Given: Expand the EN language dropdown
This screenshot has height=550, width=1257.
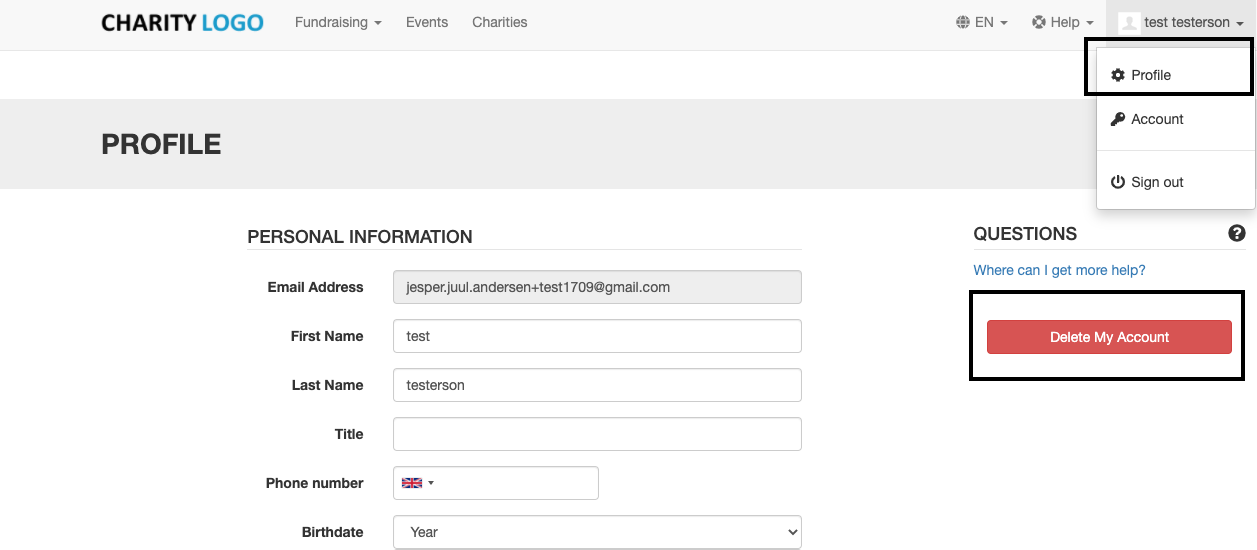Looking at the screenshot, I should point(982,22).
